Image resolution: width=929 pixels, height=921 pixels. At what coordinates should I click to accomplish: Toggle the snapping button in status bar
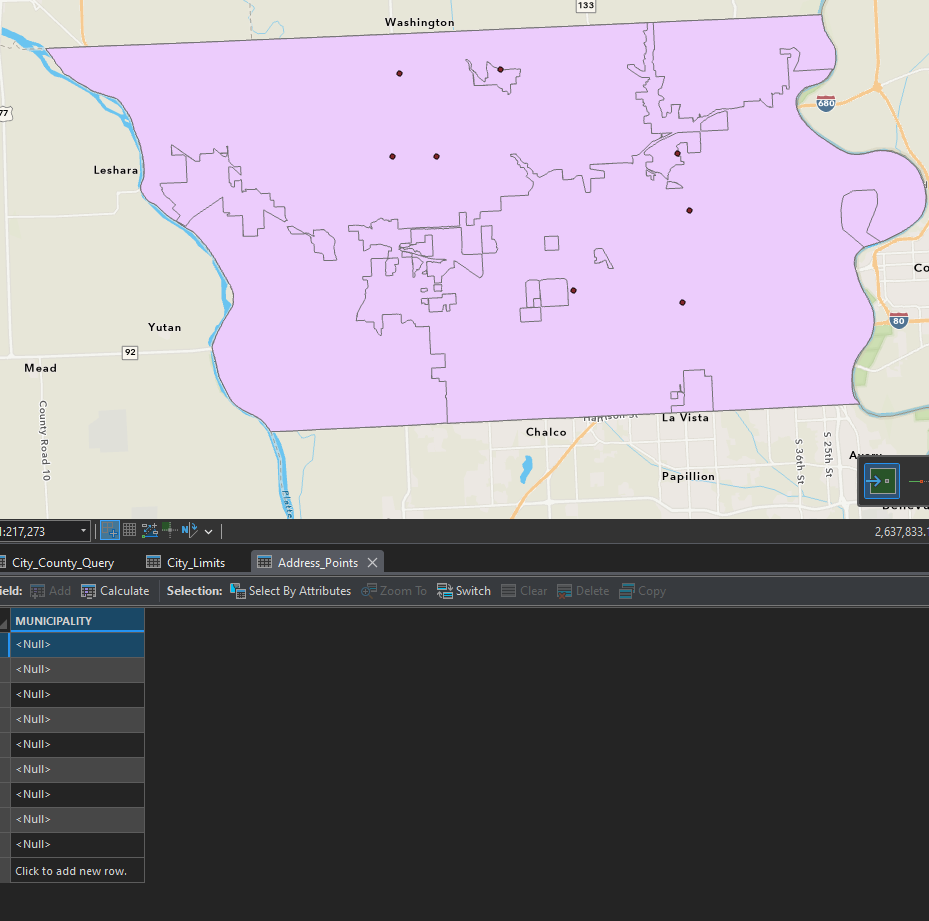coord(110,531)
